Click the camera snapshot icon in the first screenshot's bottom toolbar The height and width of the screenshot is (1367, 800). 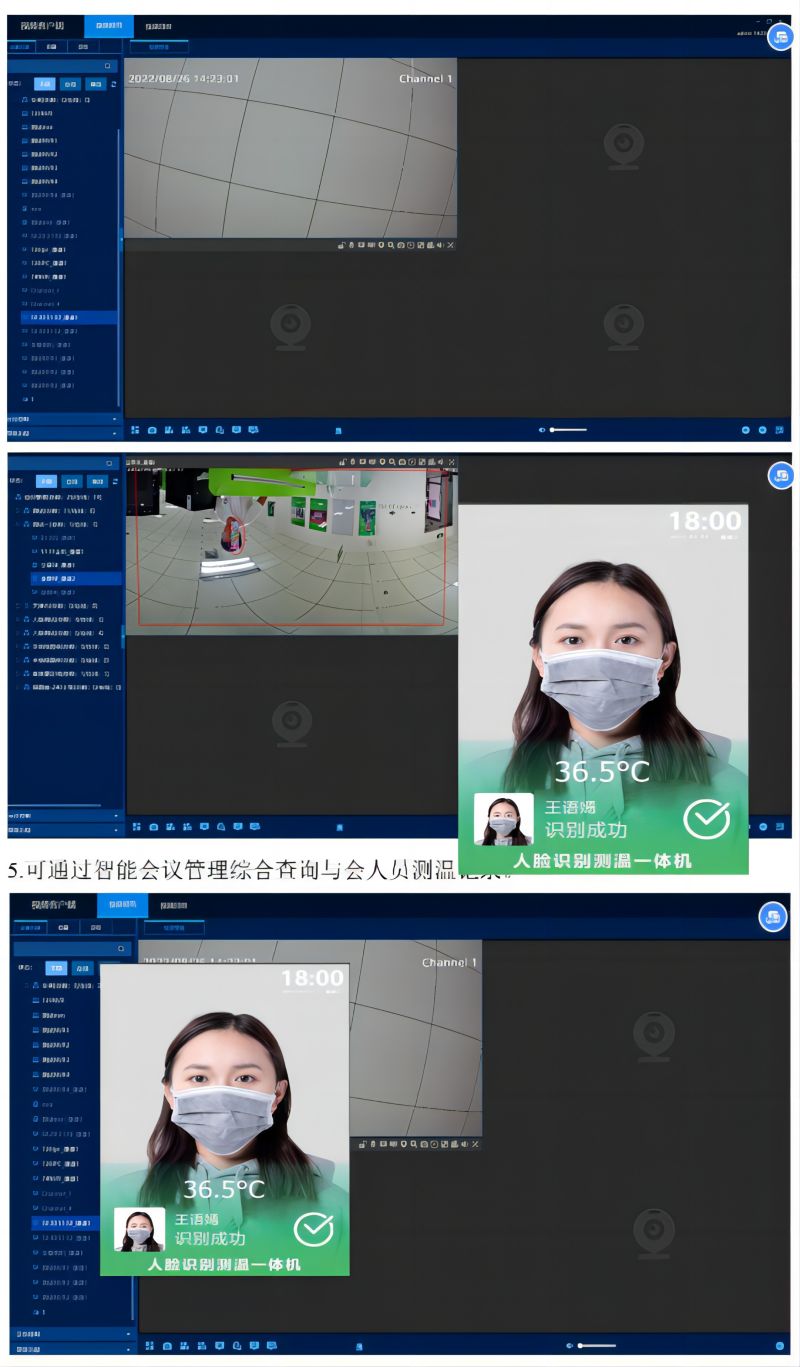152,430
